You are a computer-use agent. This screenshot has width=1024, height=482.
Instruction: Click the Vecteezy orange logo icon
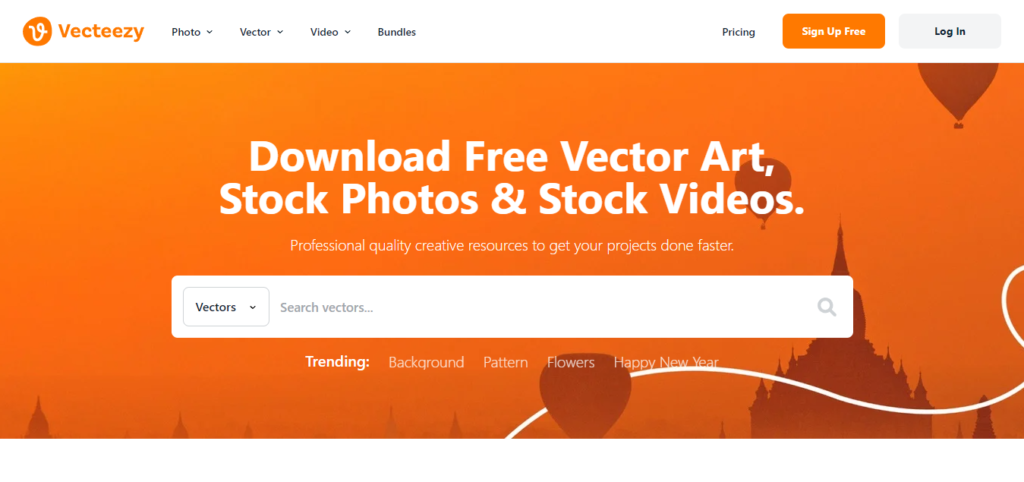coord(37,31)
